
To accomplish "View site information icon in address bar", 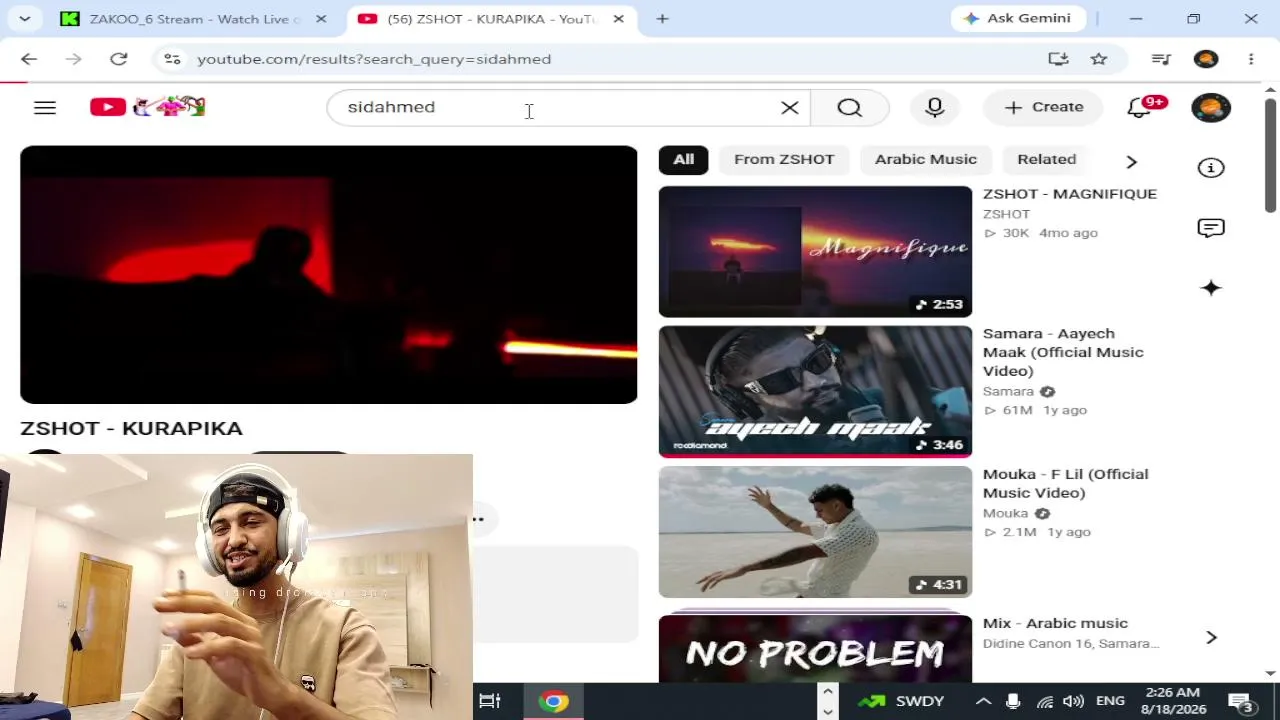I will 172,59.
